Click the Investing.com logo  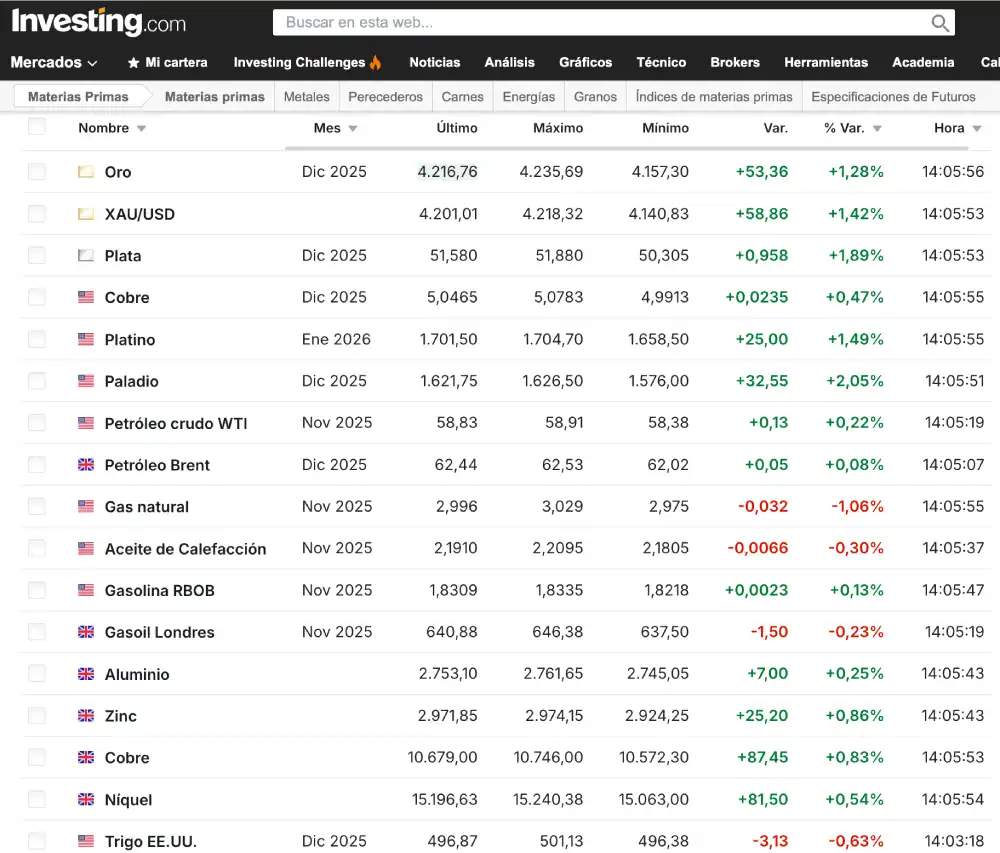coord(98,22)
